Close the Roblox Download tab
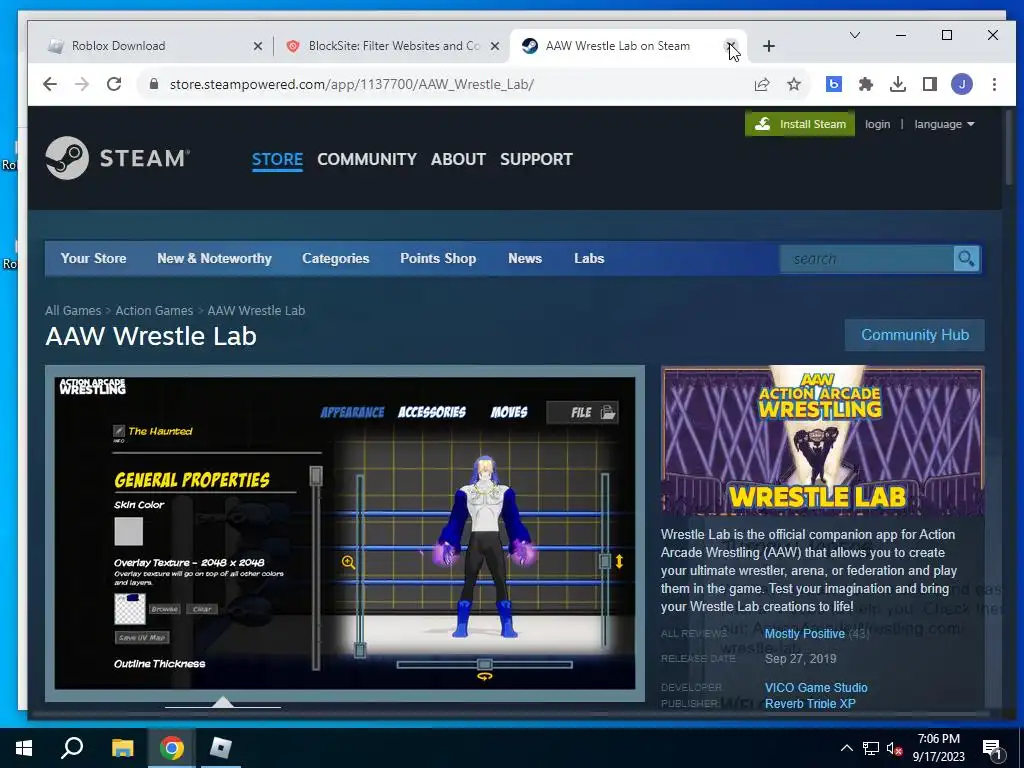The height and width of the screenshot is (768, 1024). [x=258, y=46]
